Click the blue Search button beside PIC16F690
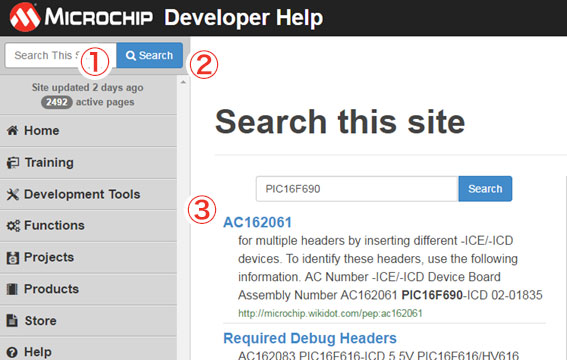The height and width of the screenshot is (360, 567). (485, 189)
